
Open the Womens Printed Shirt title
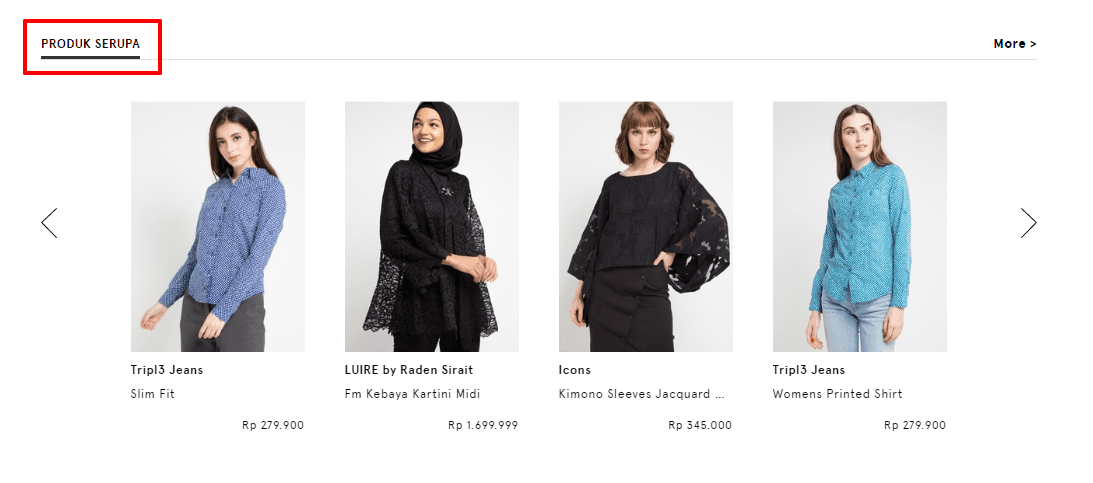(x=837, y=394)
